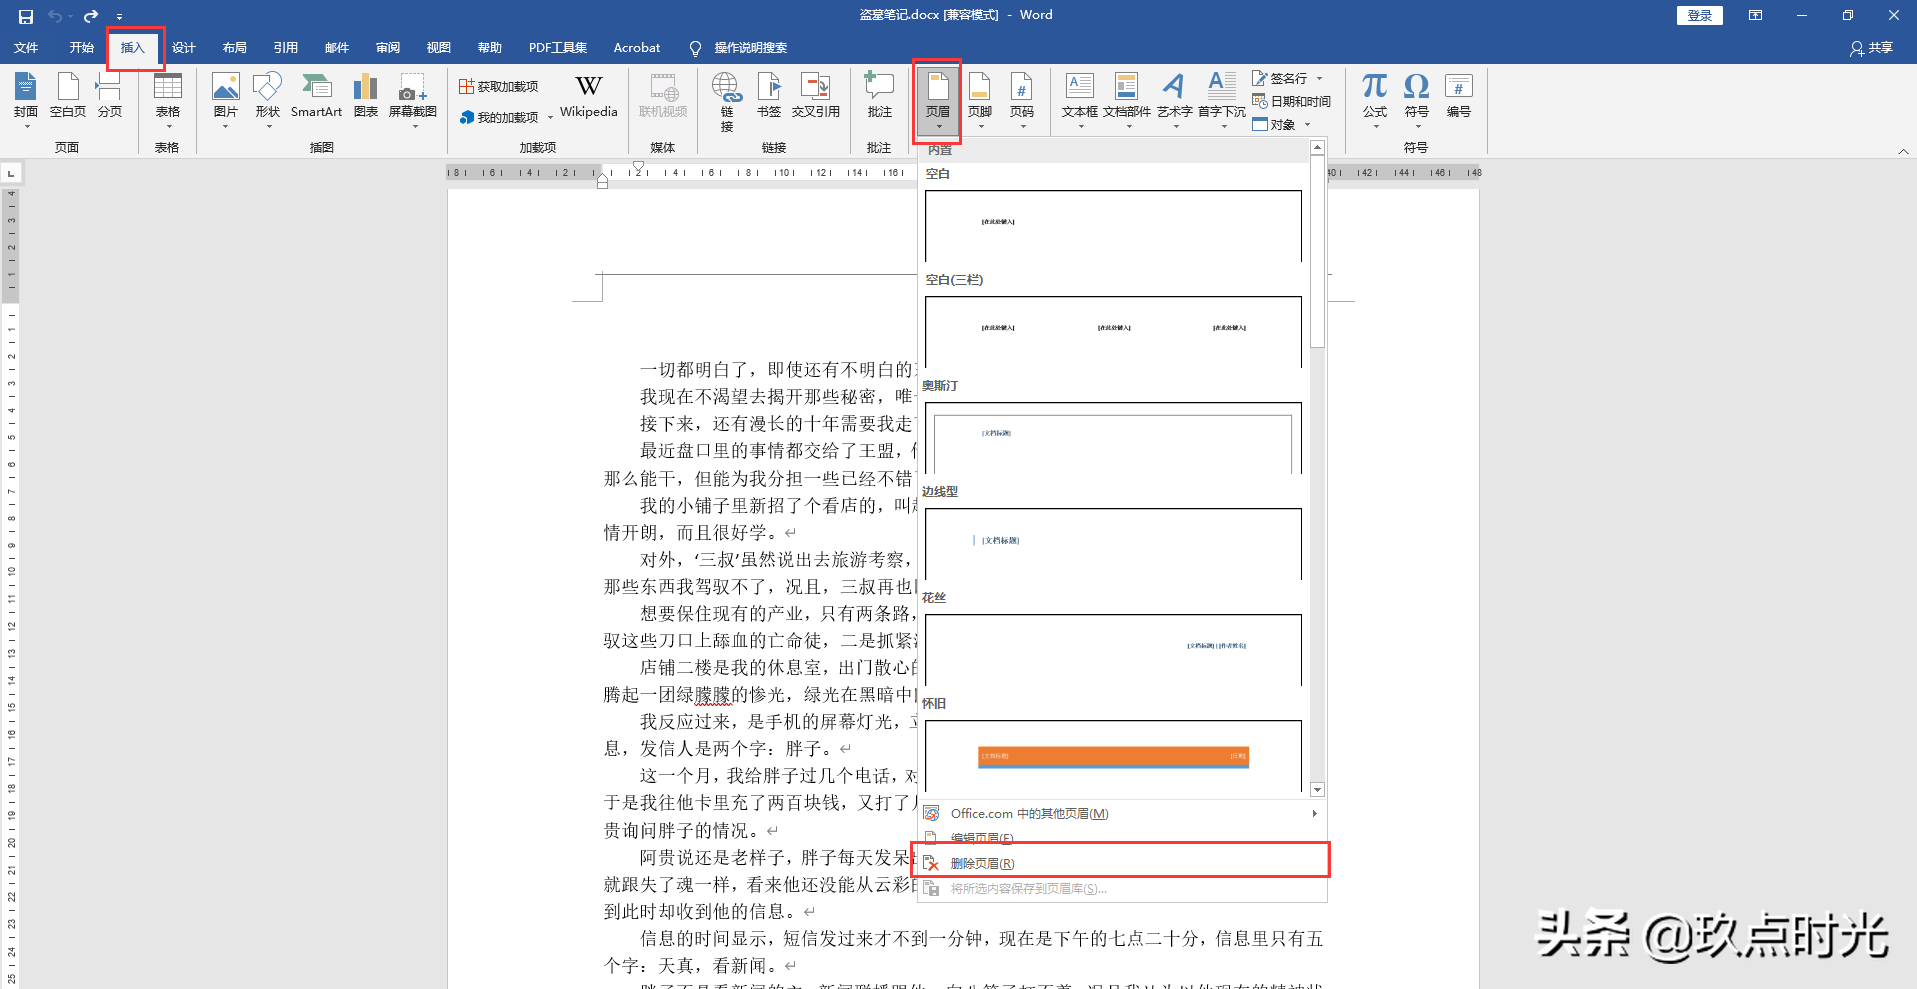Open the Shapes (形状) gallery
Image resolution: width=1917 pixels, height=989 pixels.
pyautogui.click(x=268, y=100)
